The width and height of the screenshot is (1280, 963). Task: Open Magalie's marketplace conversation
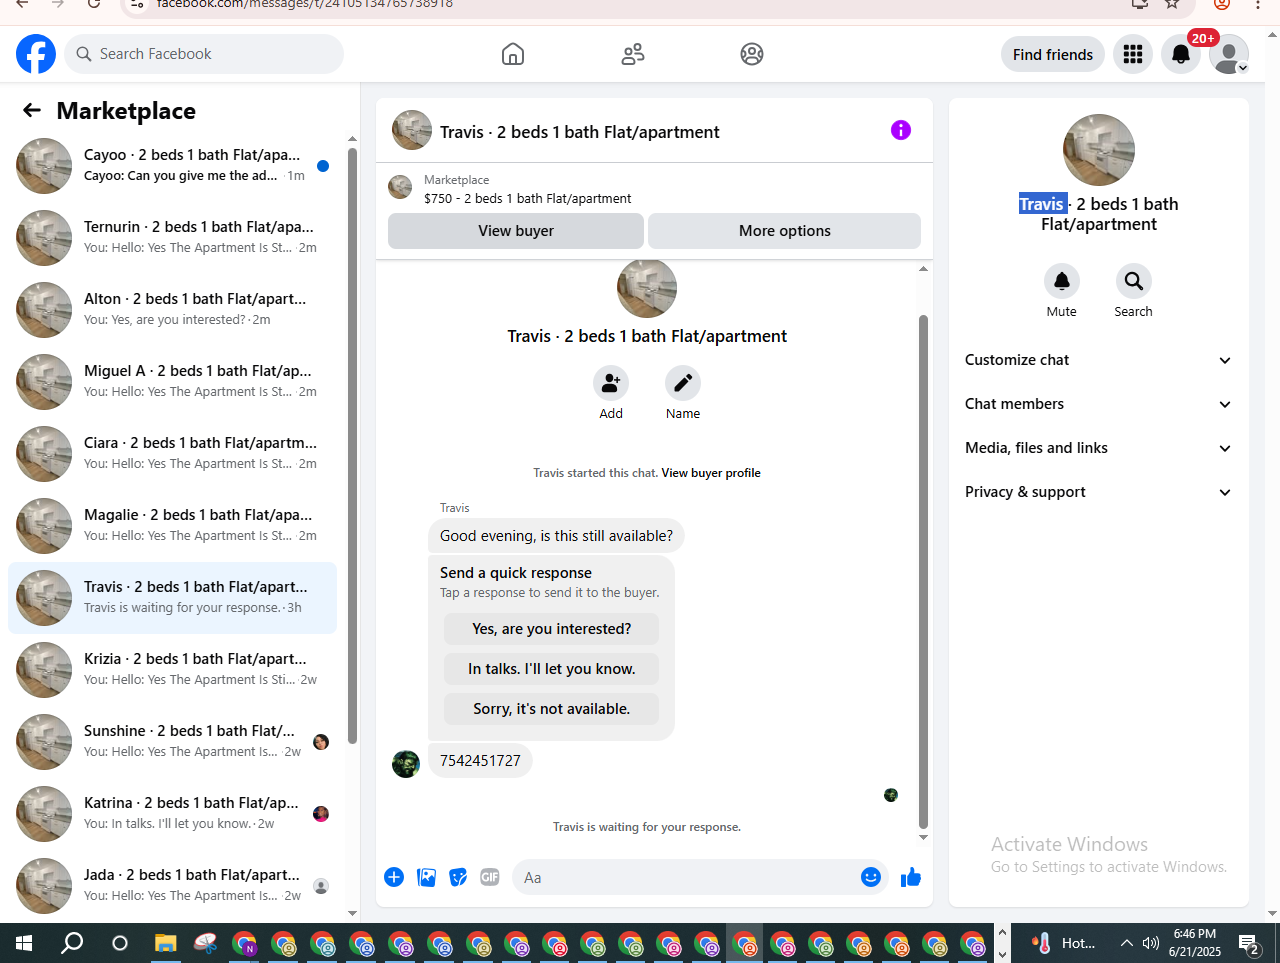(x=172, y=526)
